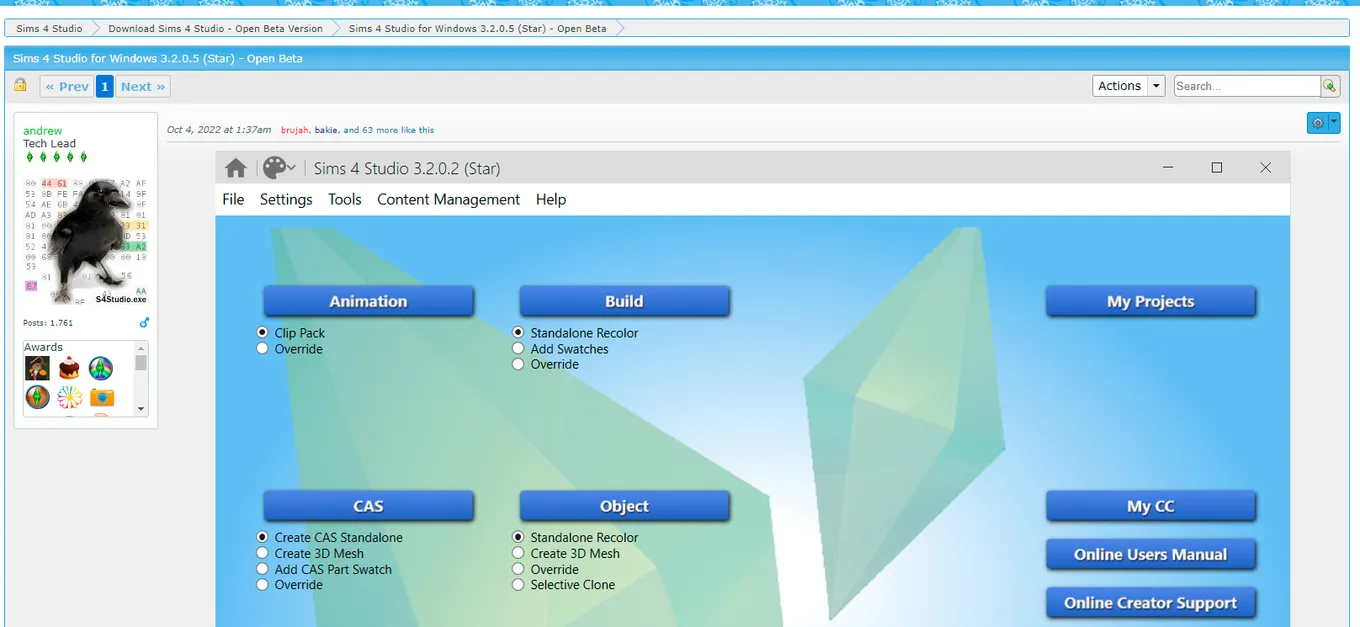Click the Object button

624,506
